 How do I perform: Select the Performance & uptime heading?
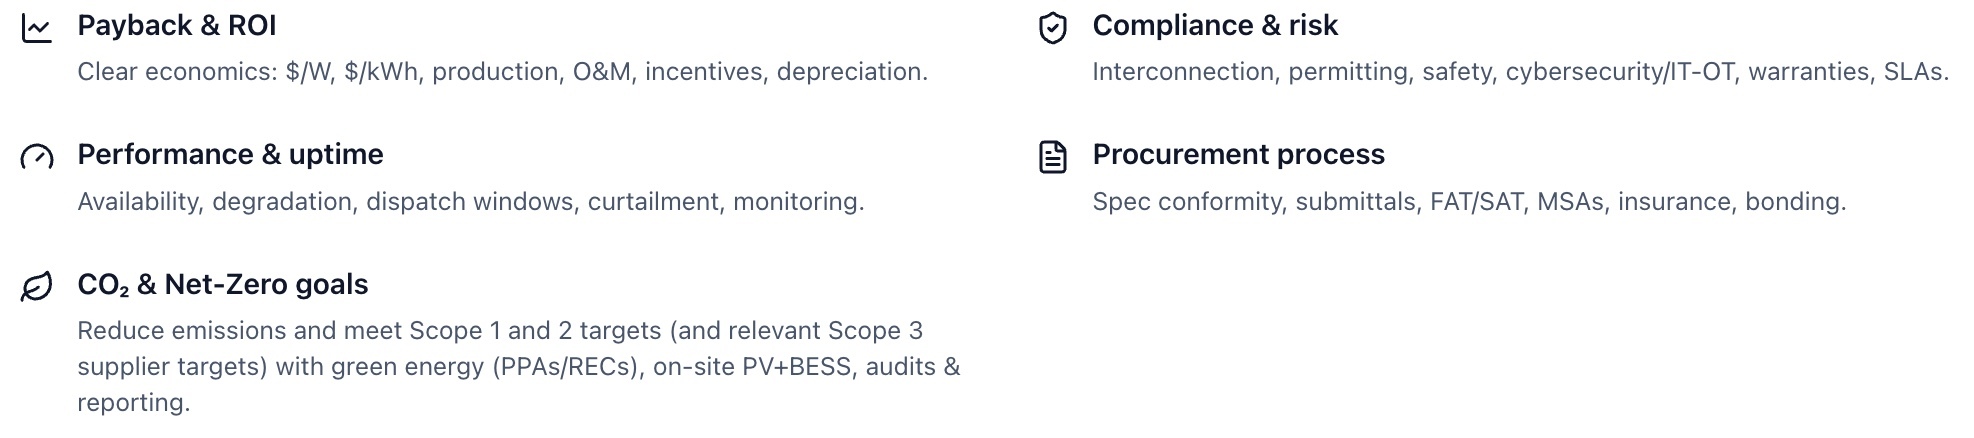(x=230, y=155)
